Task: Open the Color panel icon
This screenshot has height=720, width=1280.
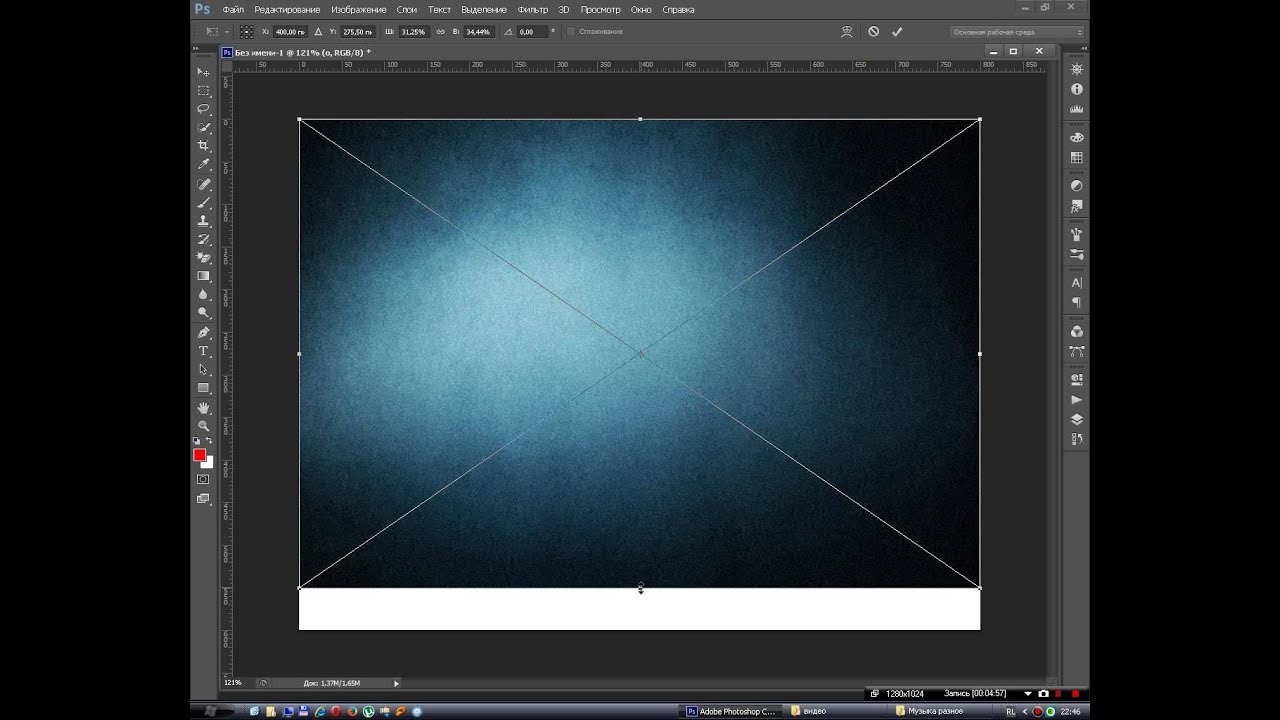Action: [x=1077, y=137]
